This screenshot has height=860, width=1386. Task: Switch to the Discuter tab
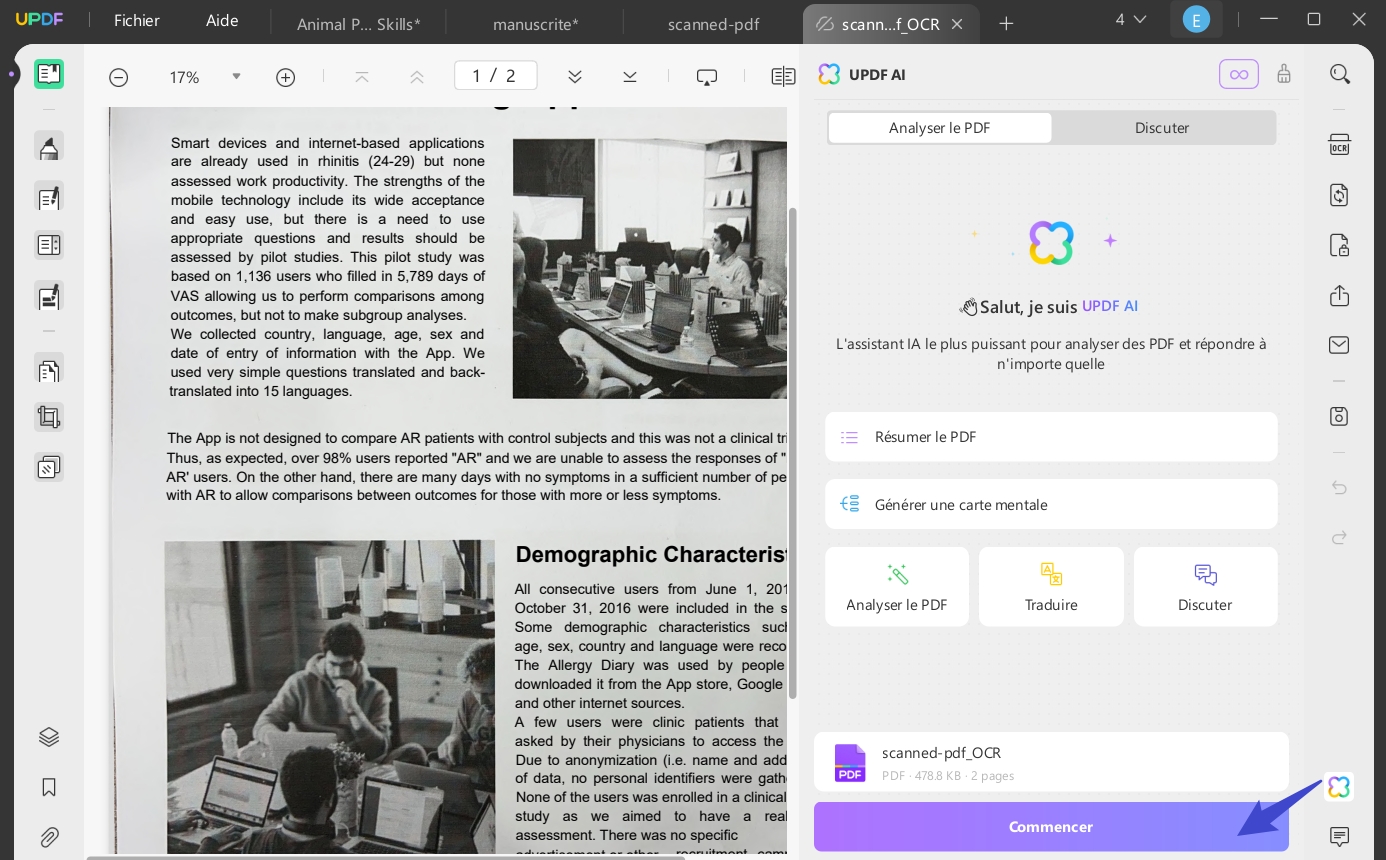pos(1162,128)
